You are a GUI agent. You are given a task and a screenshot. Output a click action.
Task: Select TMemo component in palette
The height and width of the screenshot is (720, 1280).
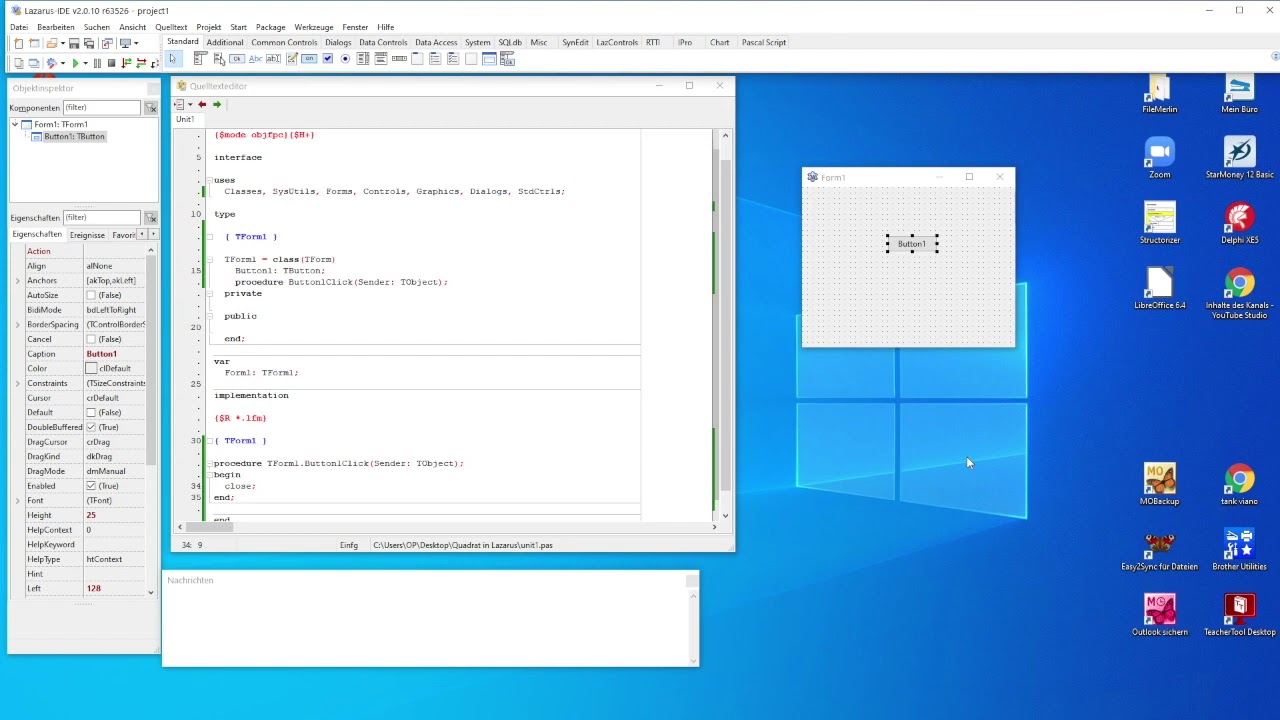pyautogui.click(x=291, y=59)
